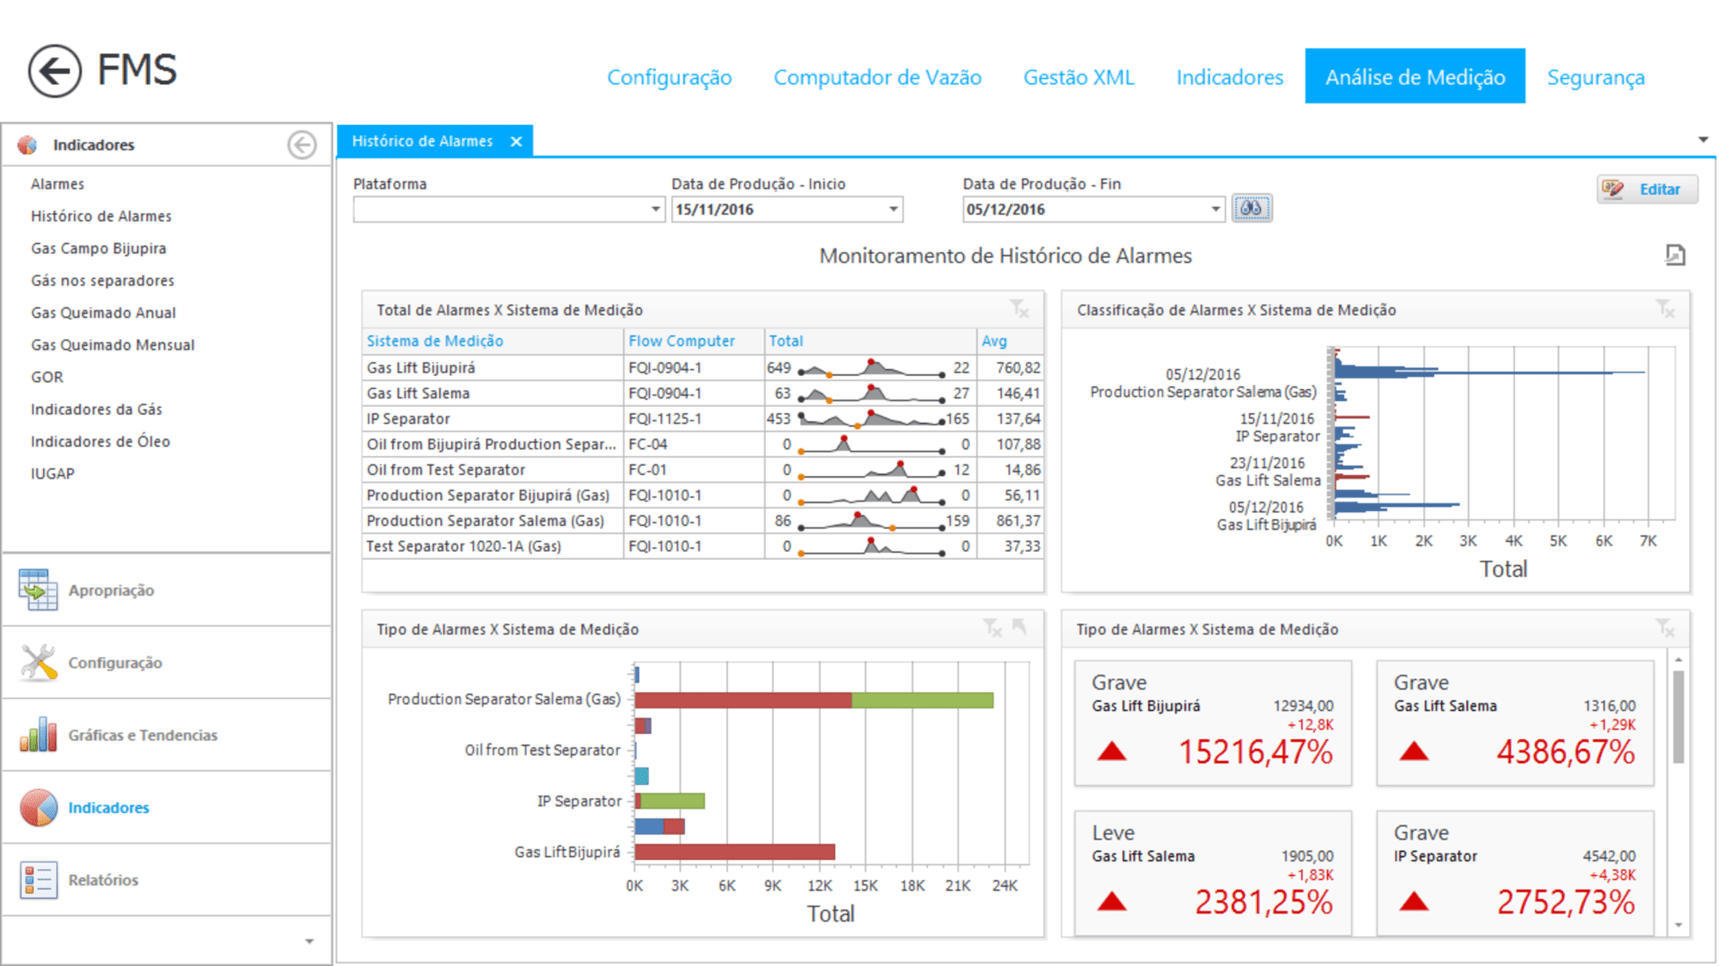Expand the Data de Produção Fin date picker
1719x966 pixels.
pos(1215,209)
